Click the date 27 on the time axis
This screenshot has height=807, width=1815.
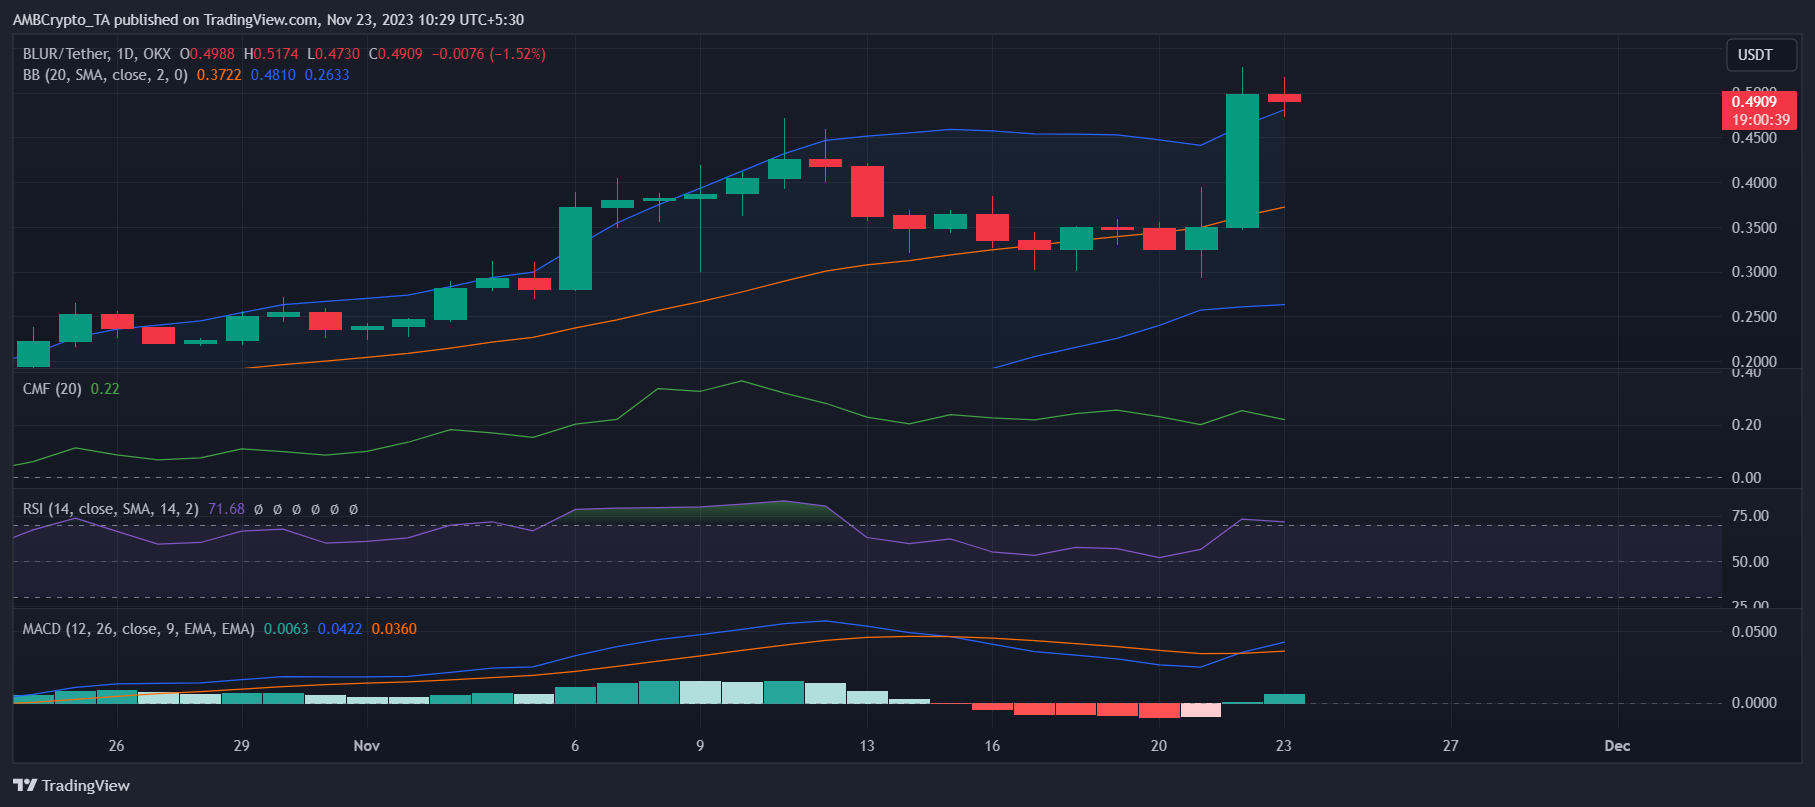[x=1451, y=746]
